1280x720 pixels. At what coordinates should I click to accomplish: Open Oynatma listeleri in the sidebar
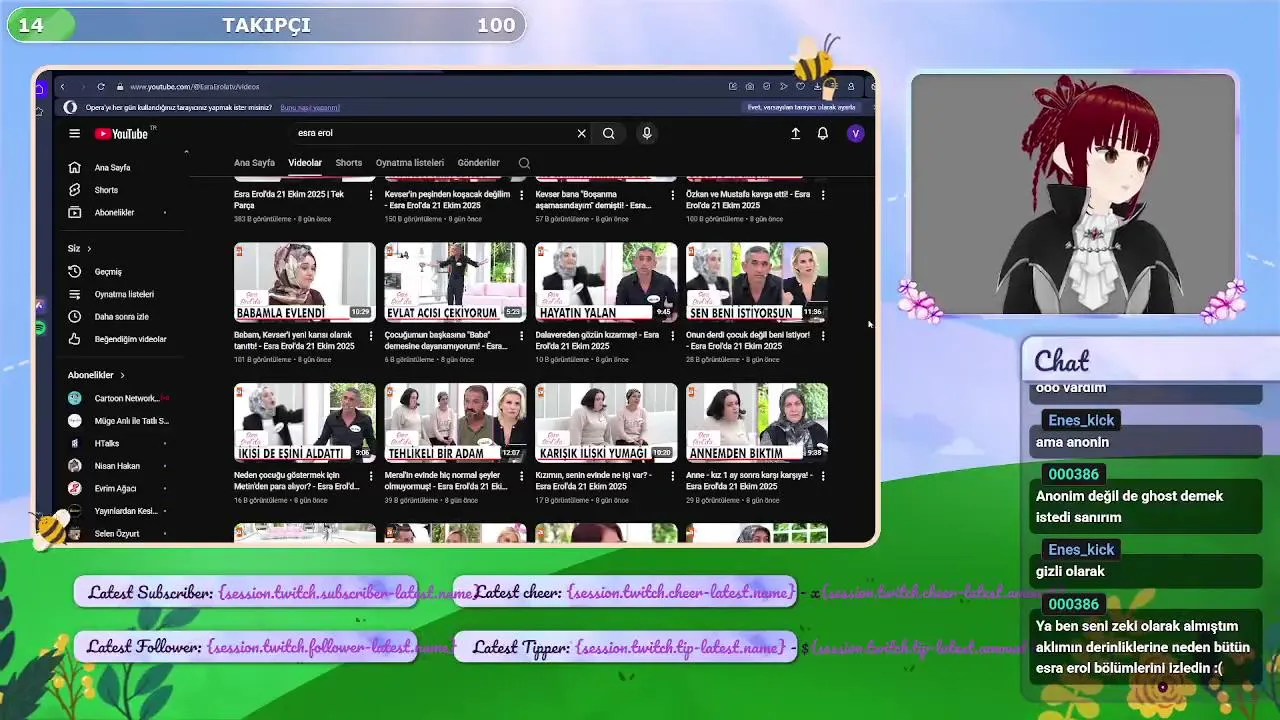pyautogui.click(x=124, y=294)
